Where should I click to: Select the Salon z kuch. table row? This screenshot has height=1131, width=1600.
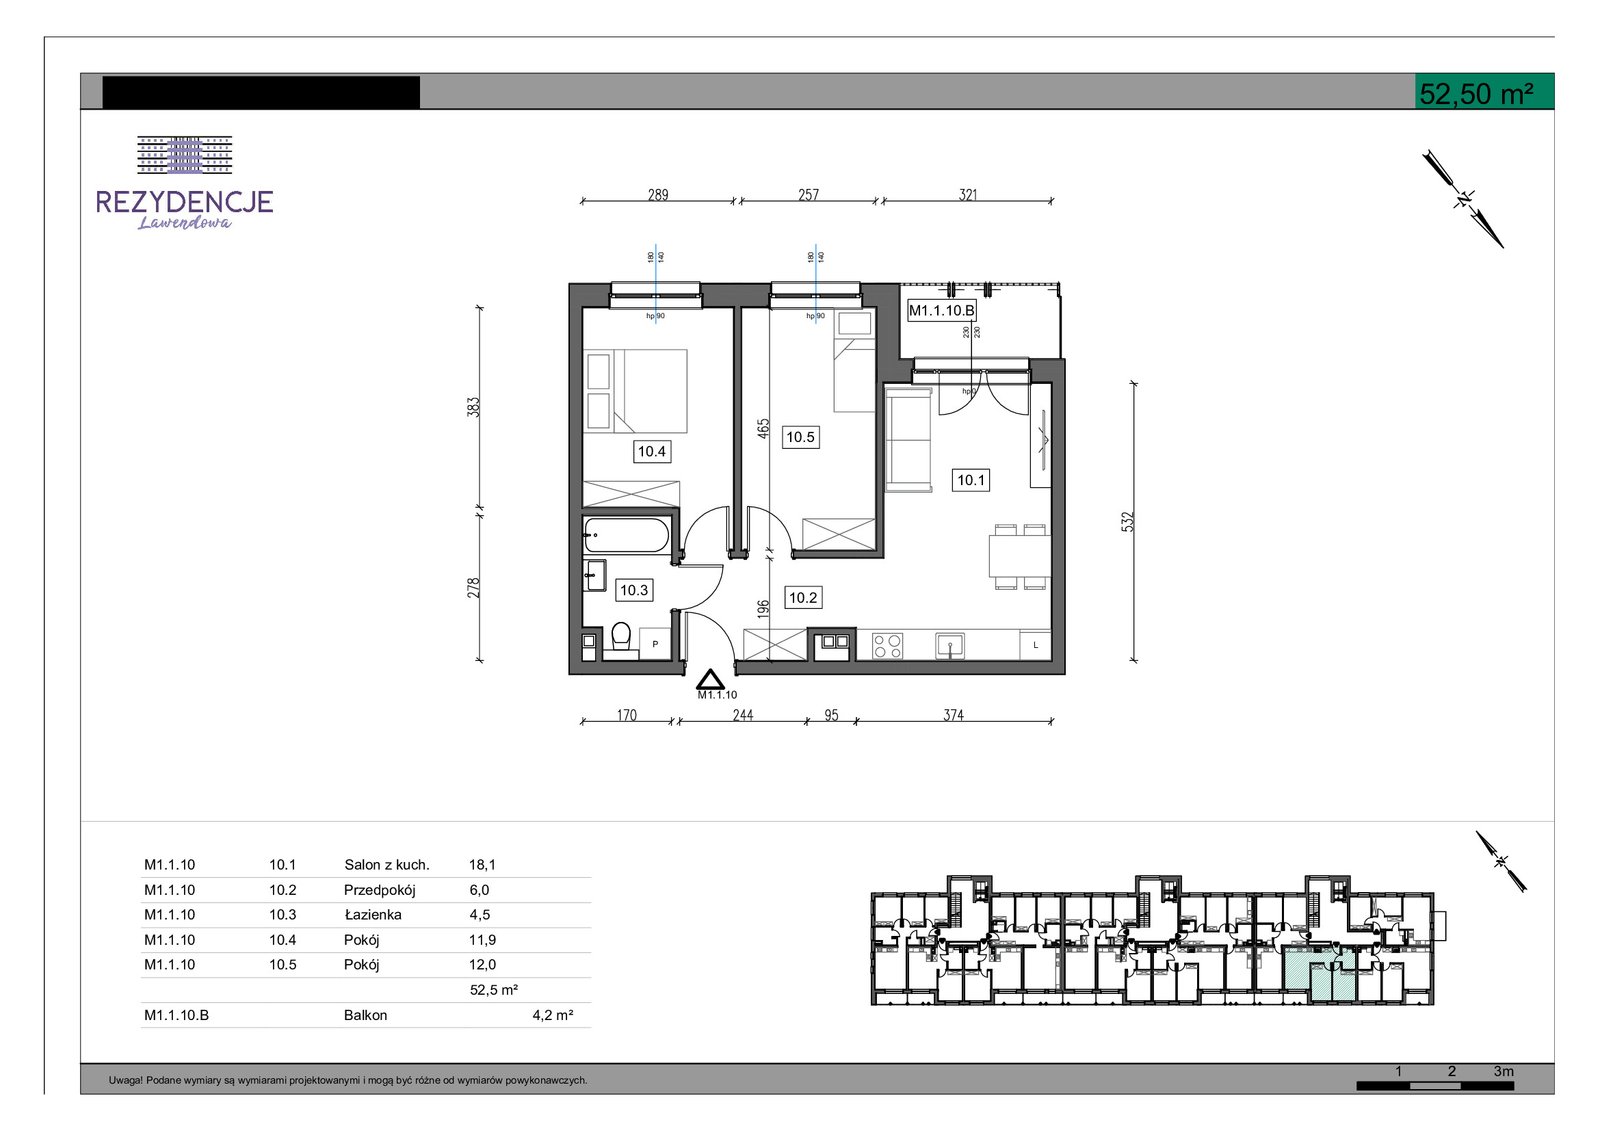[366, 865]
